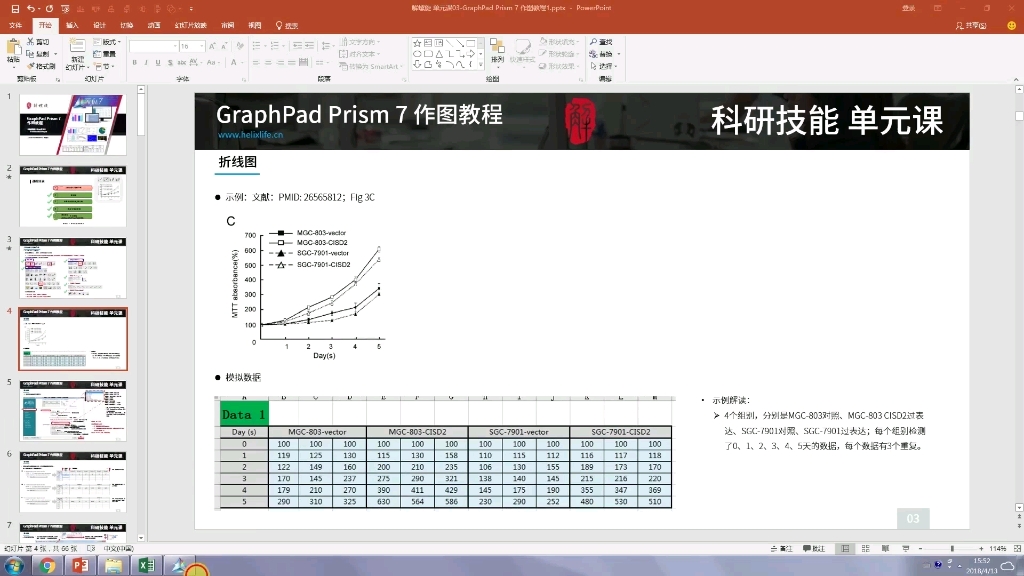Click the Find magnifier icon

point(593,42)
